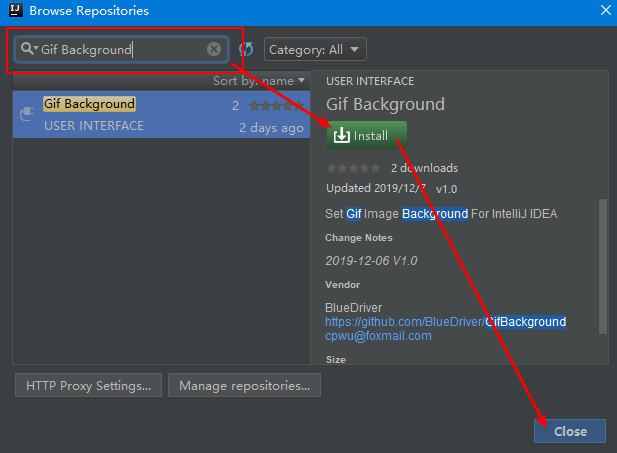
Task: Click the 'v1.0' version text
Action: pyautogui.click(x=446, y=189)
